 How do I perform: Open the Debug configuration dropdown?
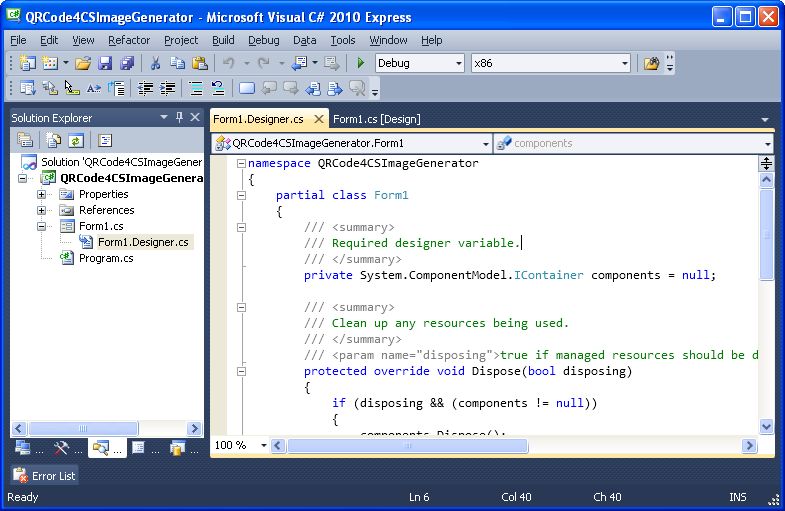pos(459,63)
